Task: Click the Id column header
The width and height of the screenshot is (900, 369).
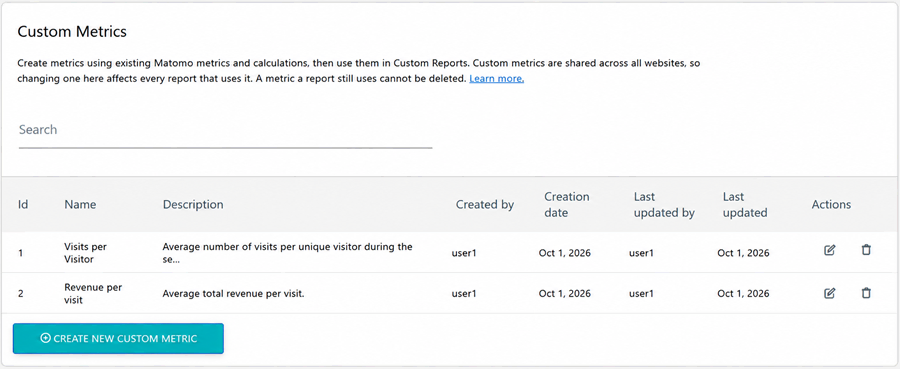Action: tap(24, 205)
